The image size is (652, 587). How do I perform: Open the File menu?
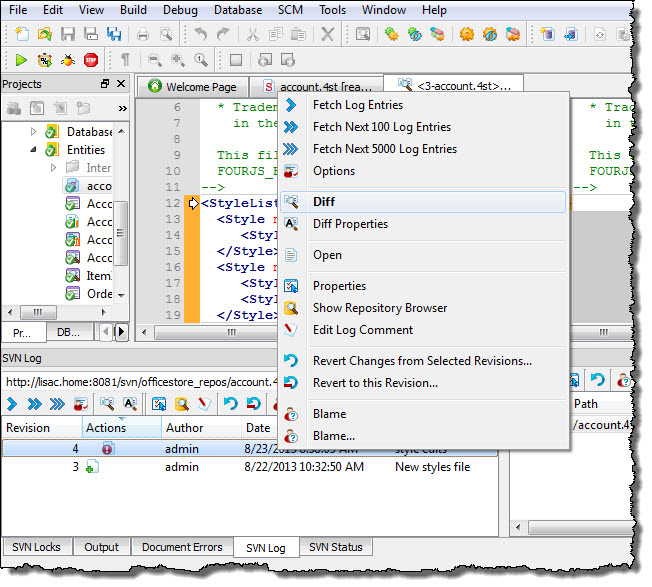click(18, 10)
